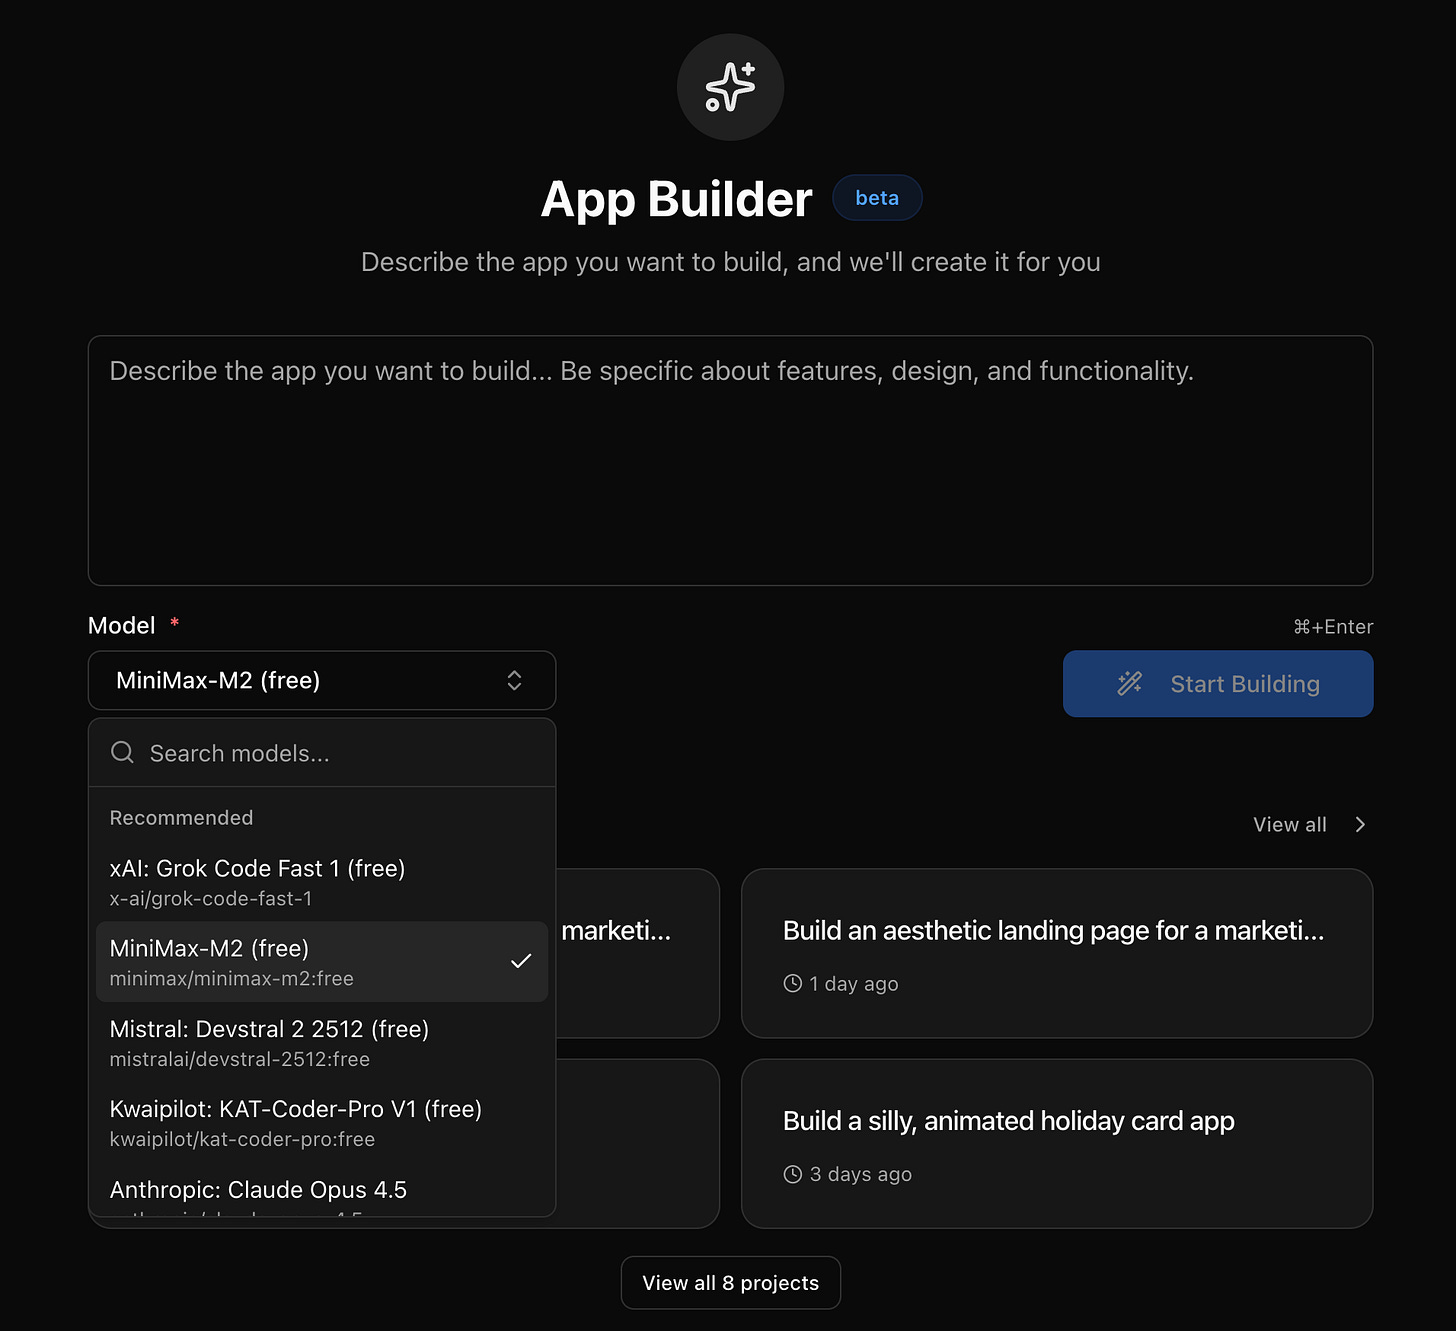This screenshot has height=1331, width=1456.
Task: Click the minimax/minimax-m2:free model ID text
Action: pyautogui.click(x=232, y=979)
